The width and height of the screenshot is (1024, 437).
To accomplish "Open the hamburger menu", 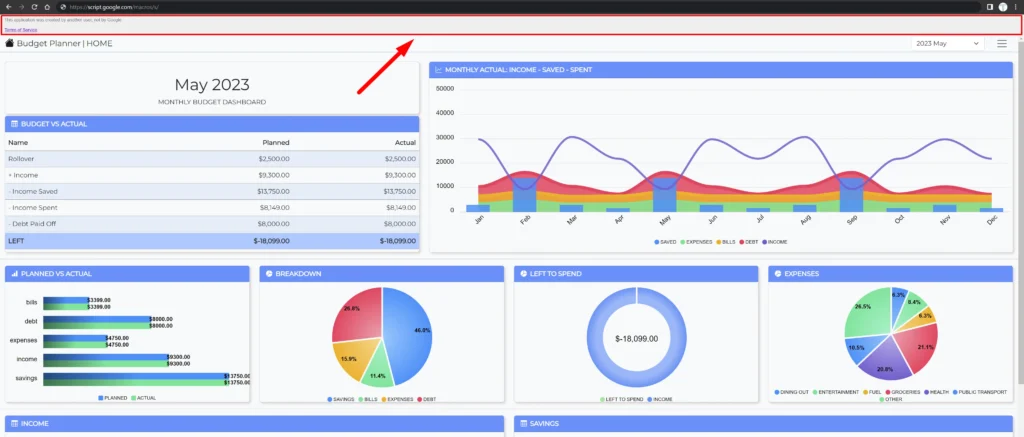I will [x=1002, y=43].
